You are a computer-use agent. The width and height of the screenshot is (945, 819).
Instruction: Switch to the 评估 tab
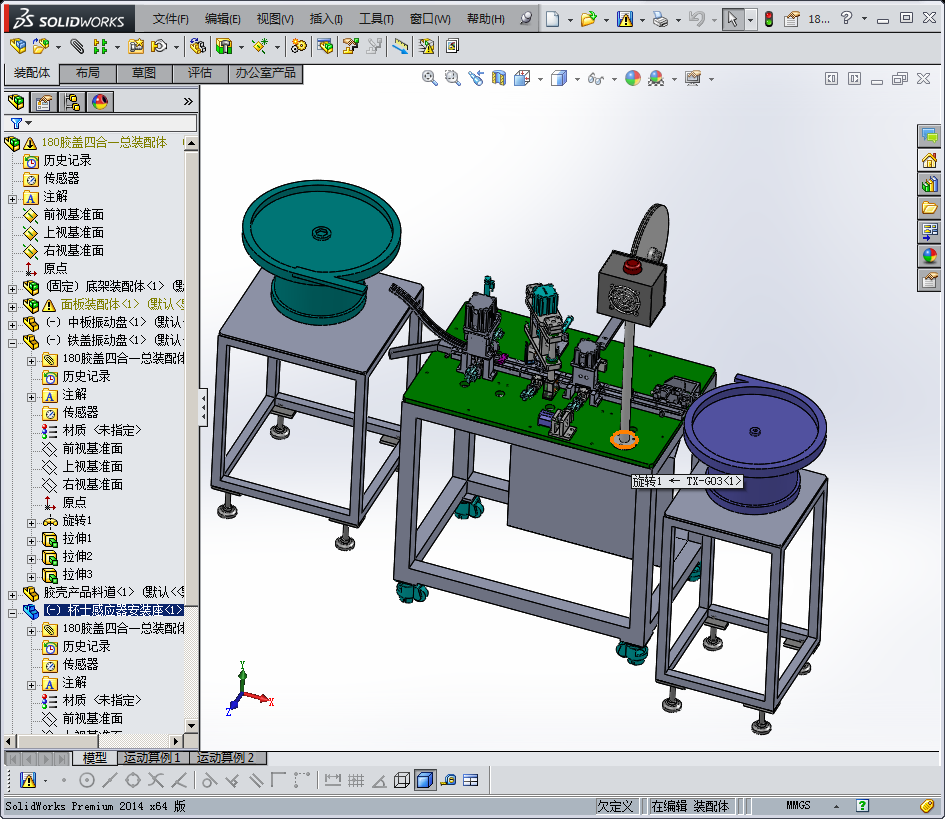[200, 73]
